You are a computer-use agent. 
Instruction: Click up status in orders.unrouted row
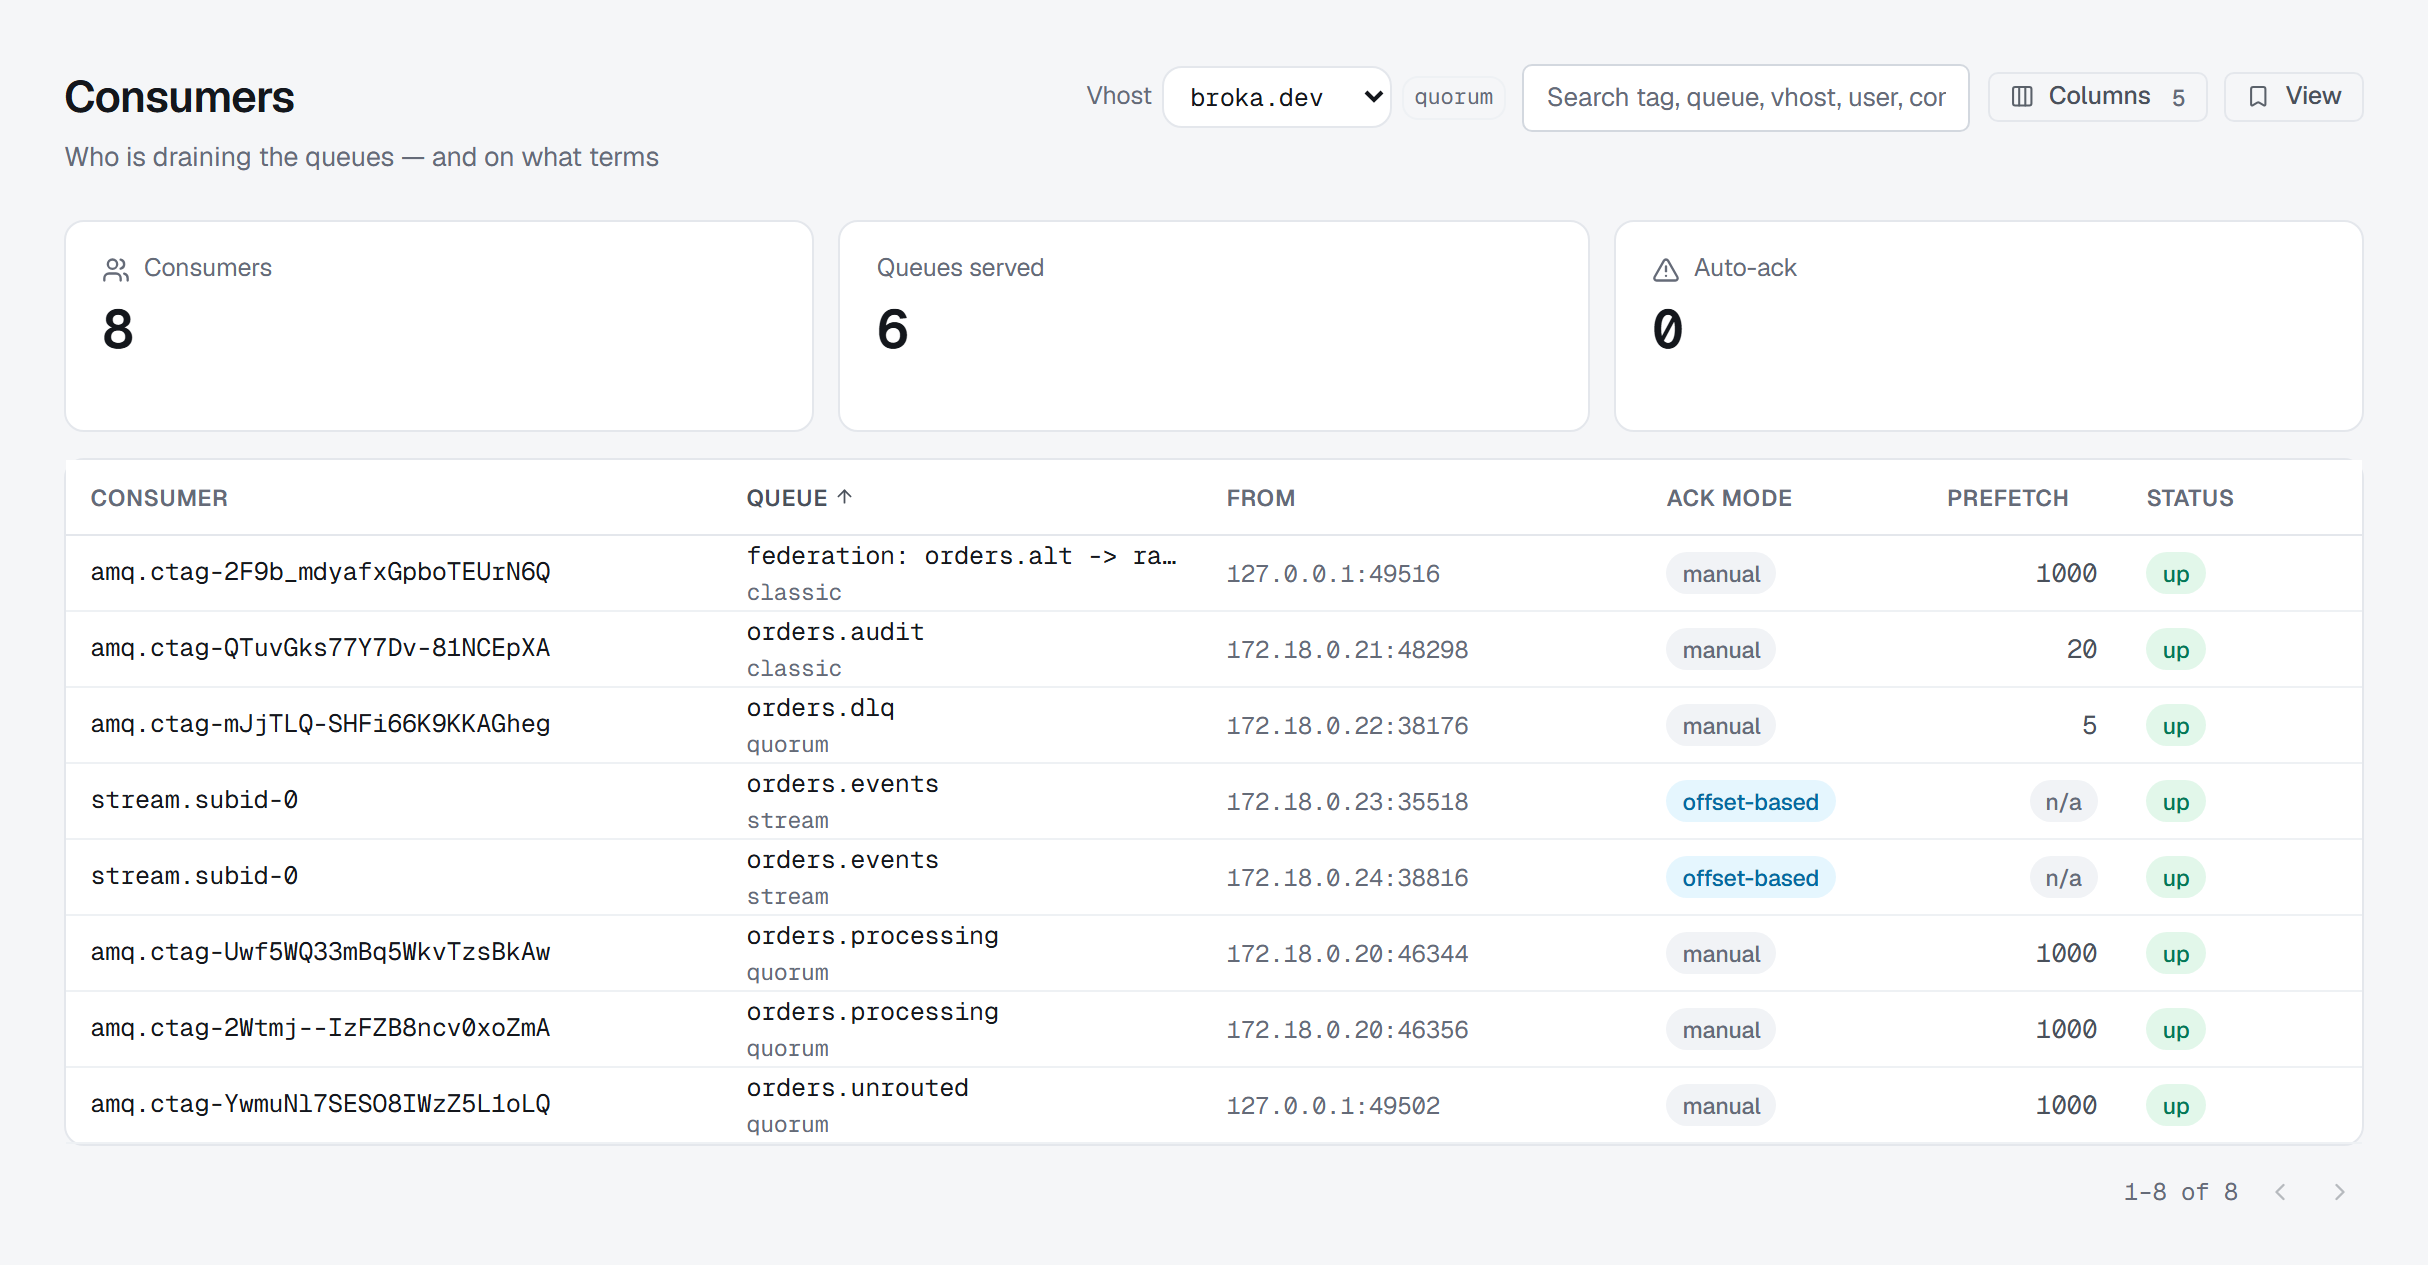pyautogui.click(x=2176, y=1106)
